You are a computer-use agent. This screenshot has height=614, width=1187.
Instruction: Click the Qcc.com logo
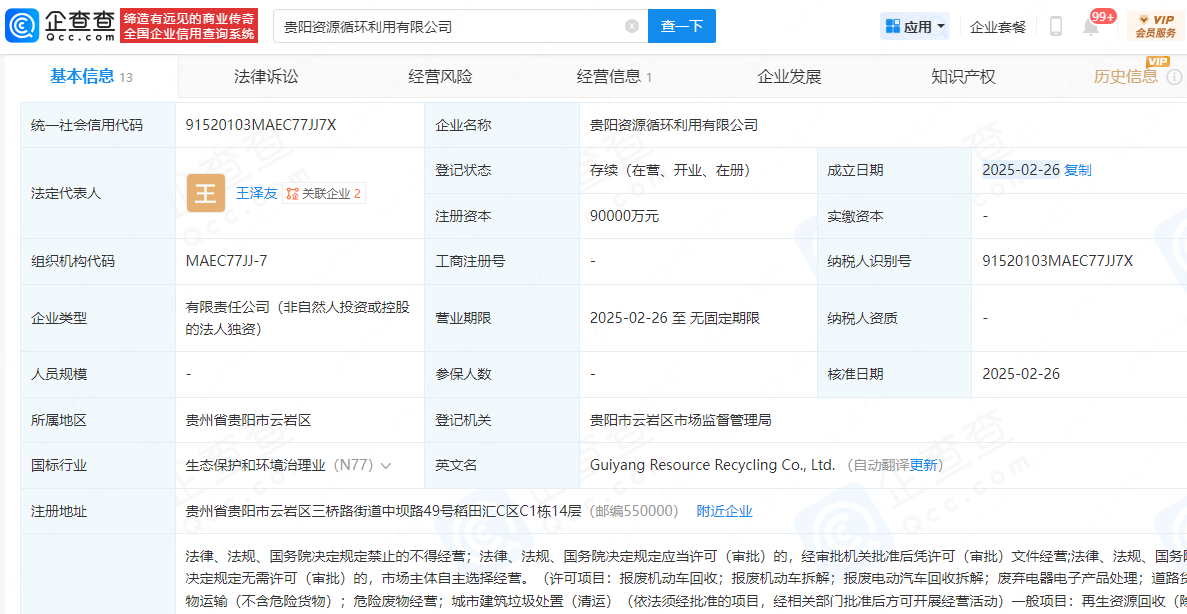pos(59,26)
